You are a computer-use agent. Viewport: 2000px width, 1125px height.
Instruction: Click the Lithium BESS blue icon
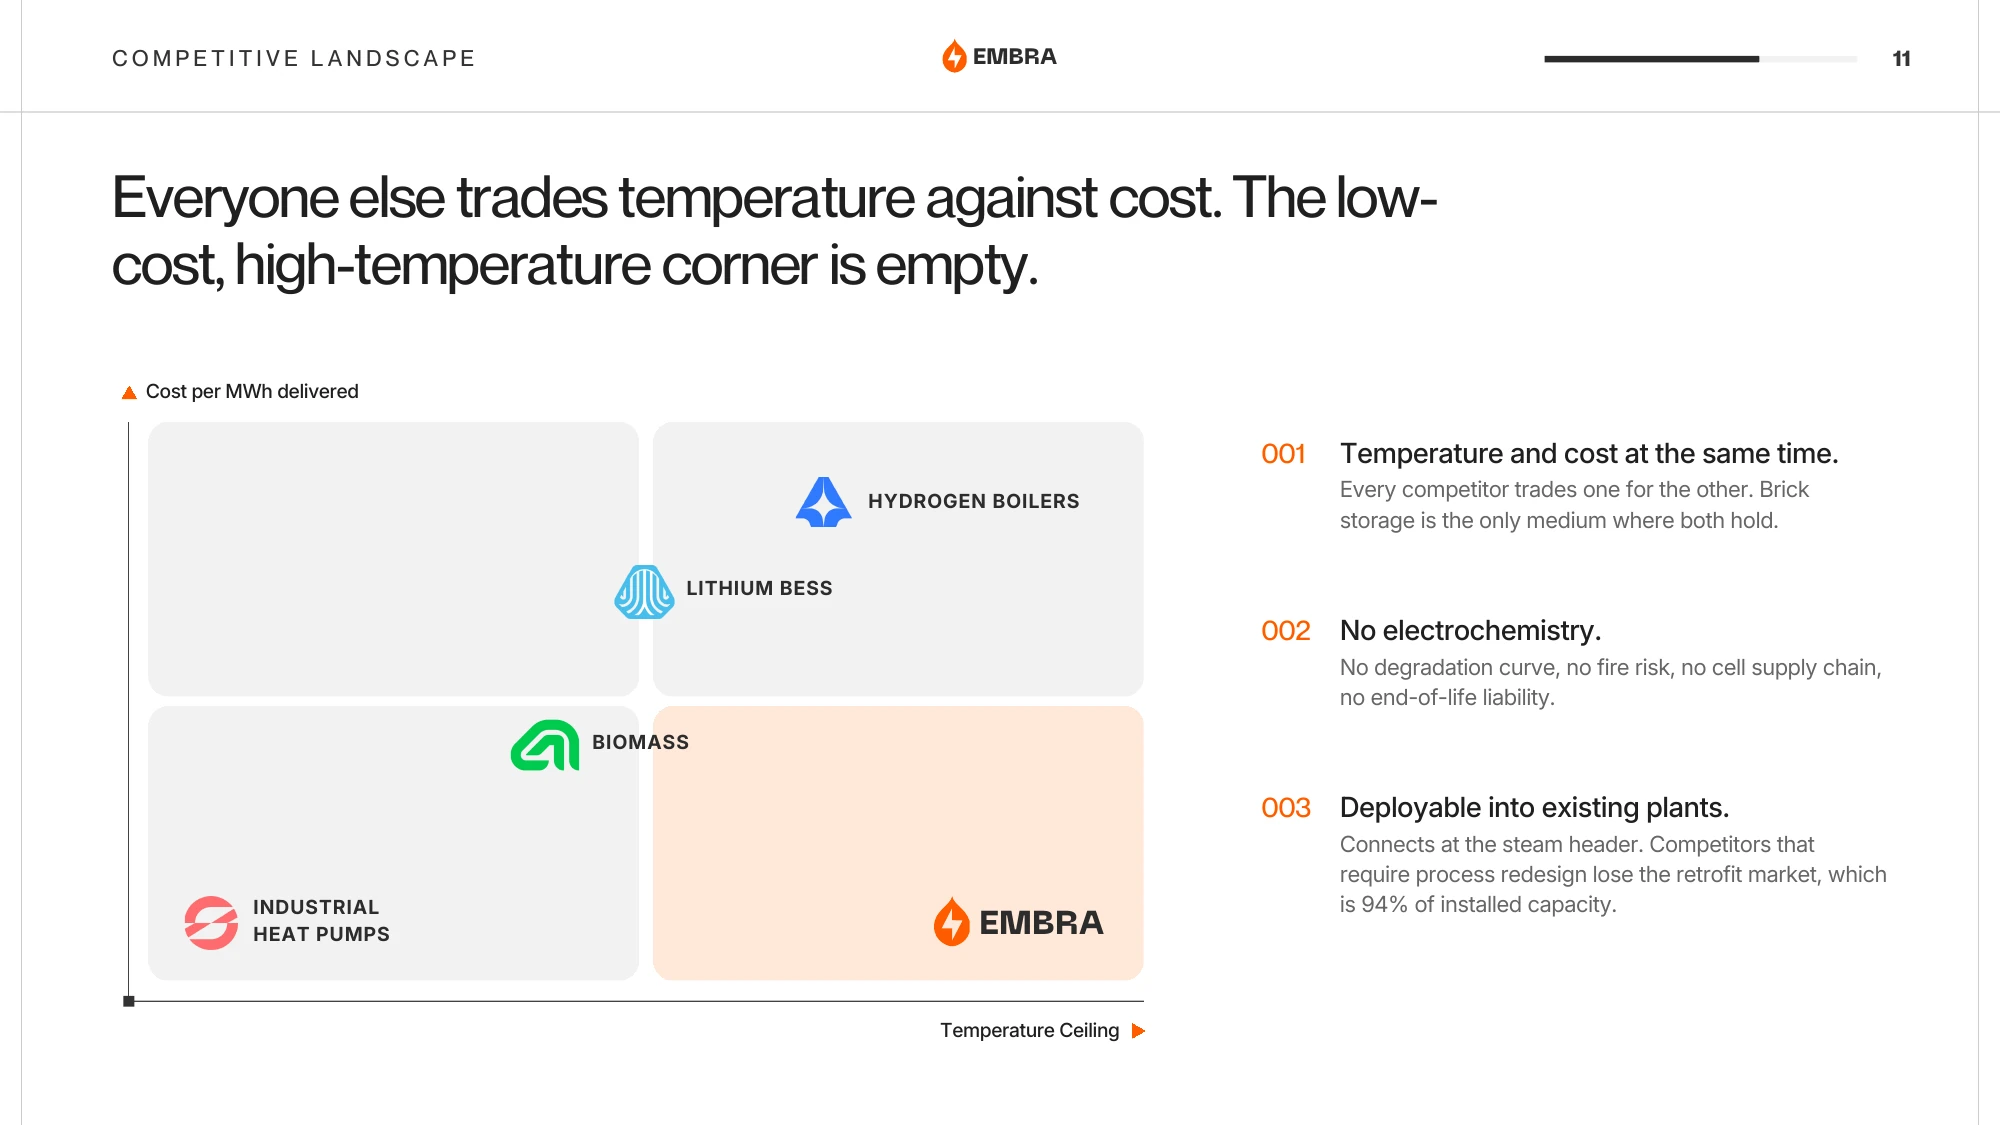(644, 592)
